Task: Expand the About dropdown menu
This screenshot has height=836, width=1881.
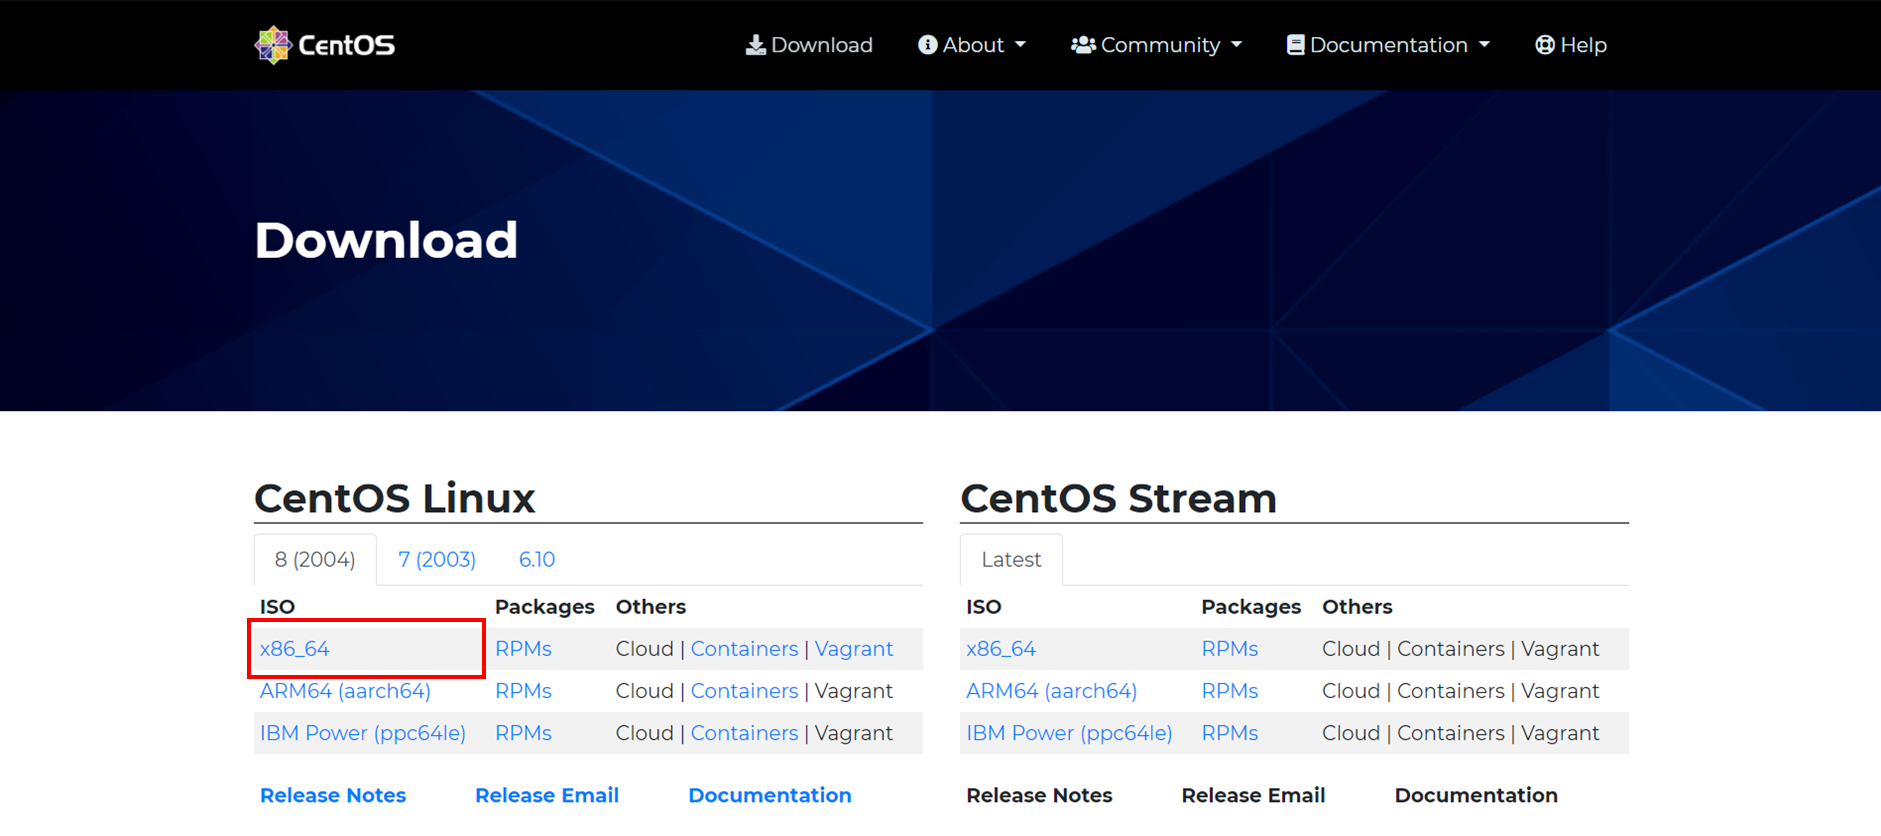Action: pos(972,45)
